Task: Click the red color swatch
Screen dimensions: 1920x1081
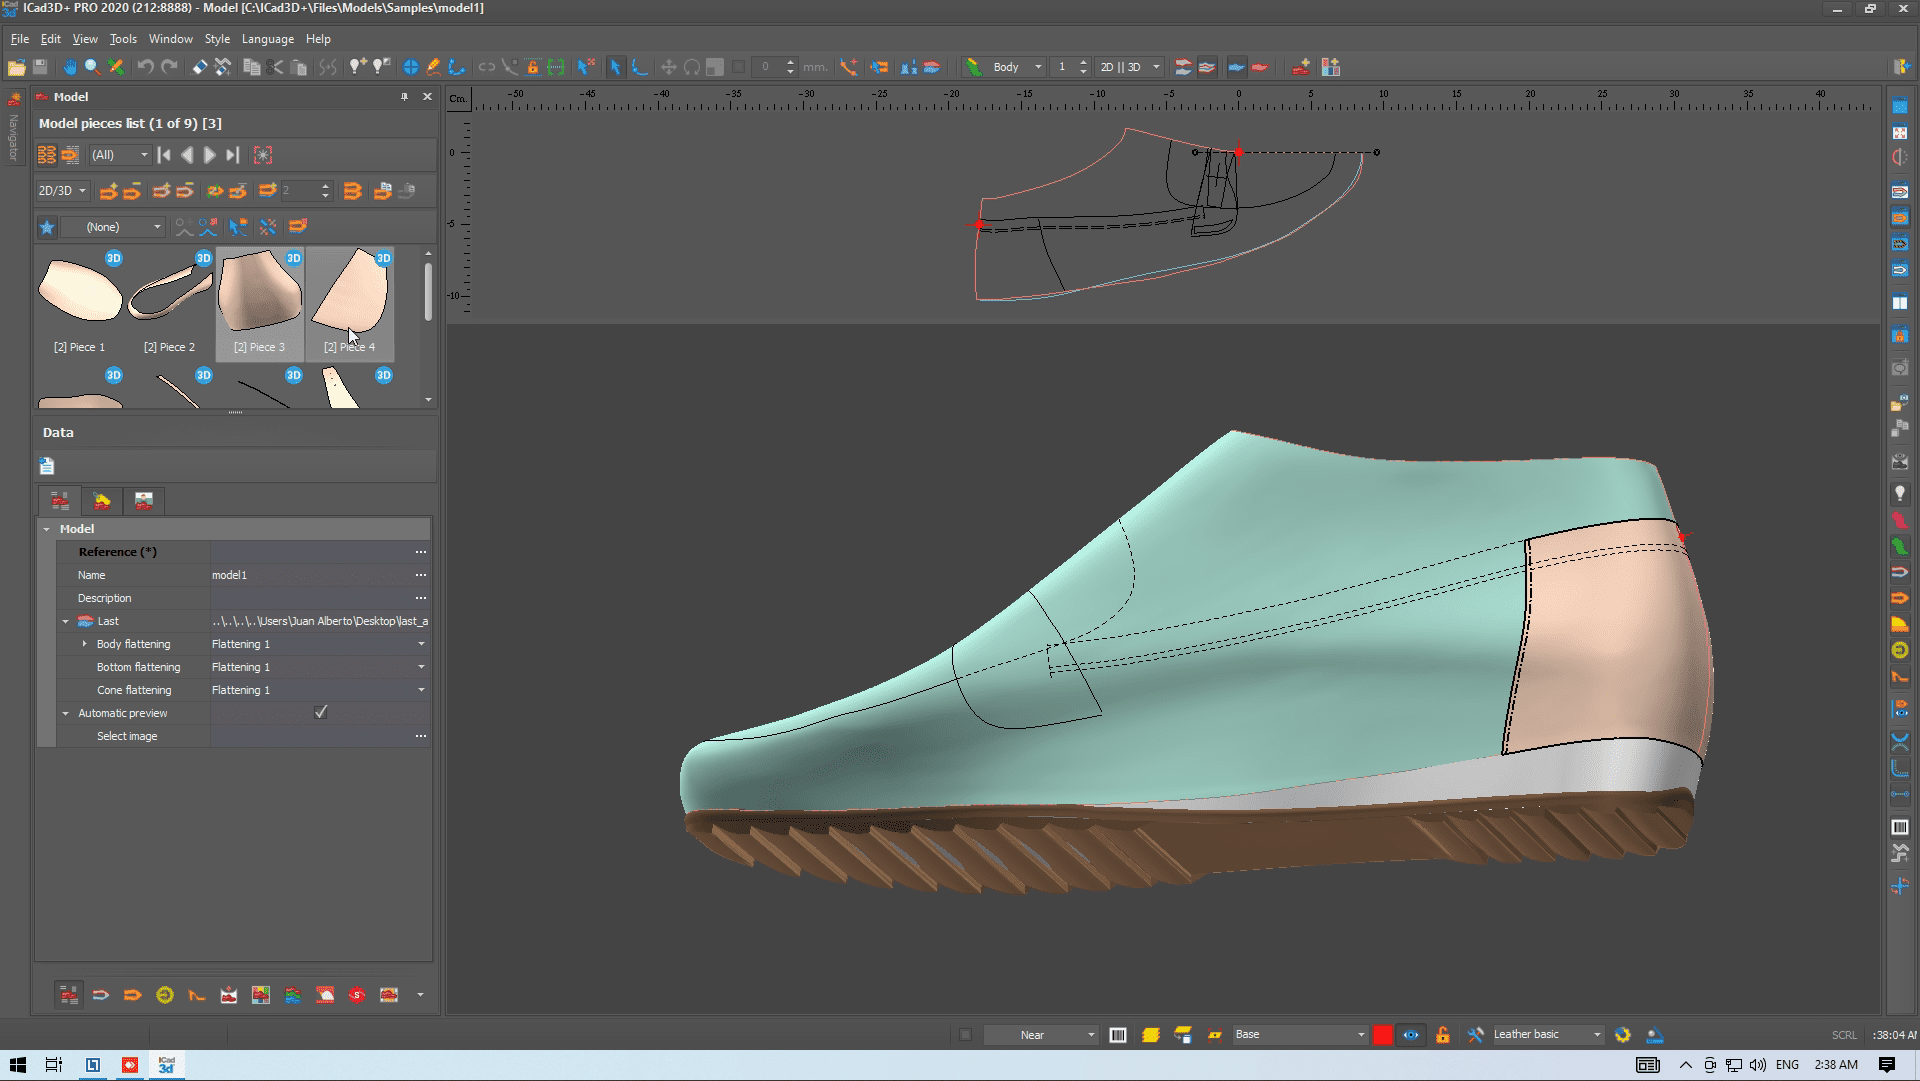Action: coord(1382,1035)
